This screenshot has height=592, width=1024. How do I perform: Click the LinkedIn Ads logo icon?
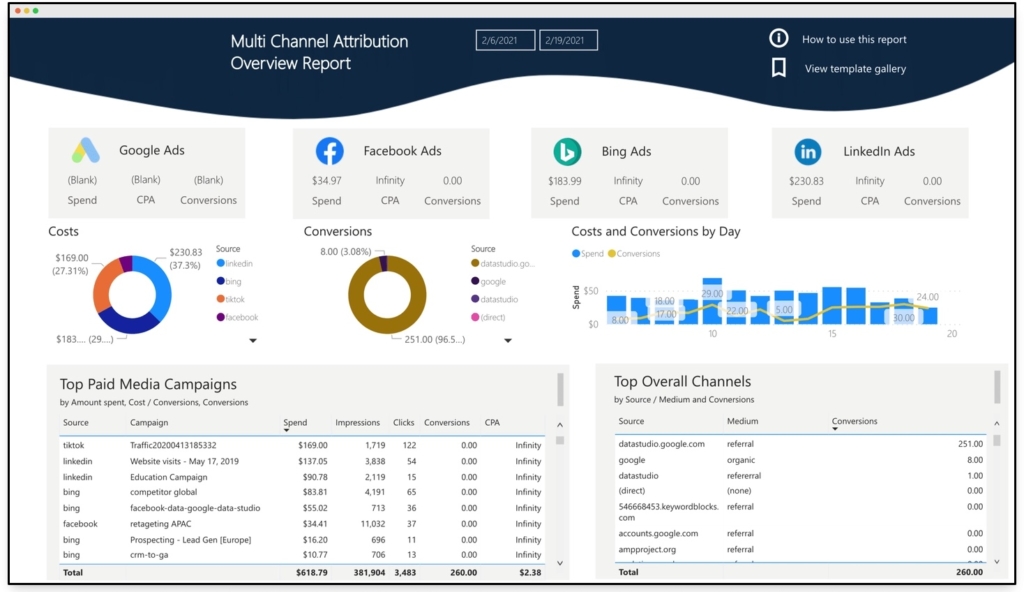point(808,152)
